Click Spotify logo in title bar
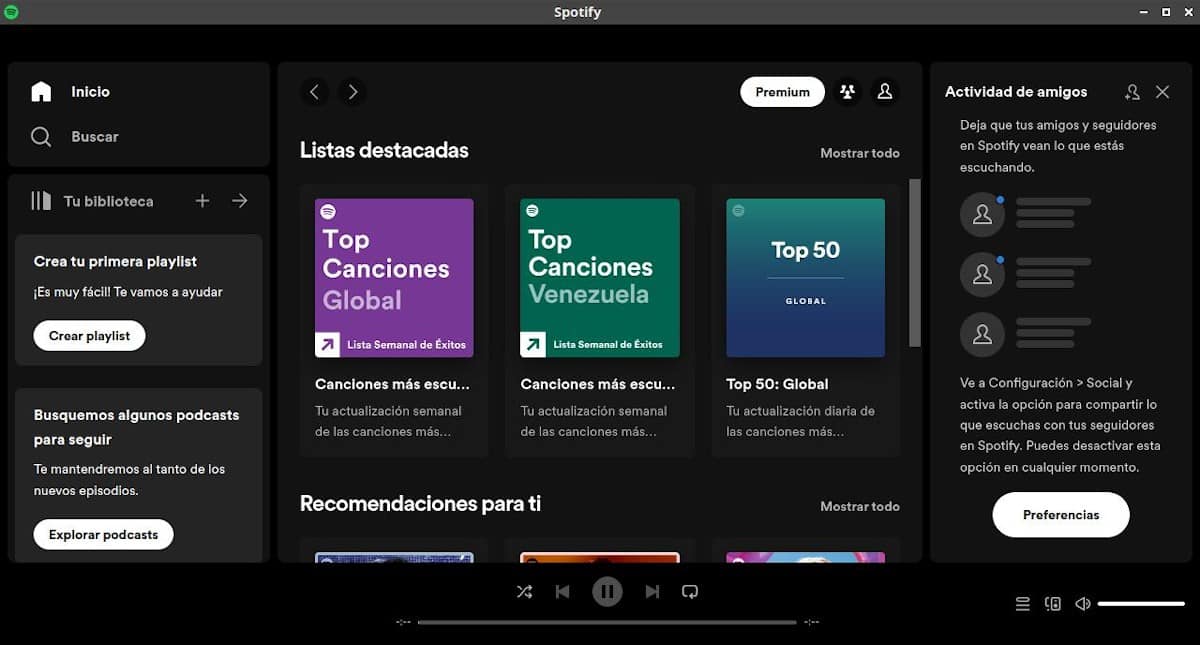Viewport: 1200px width, 645px height. [11, 12]
